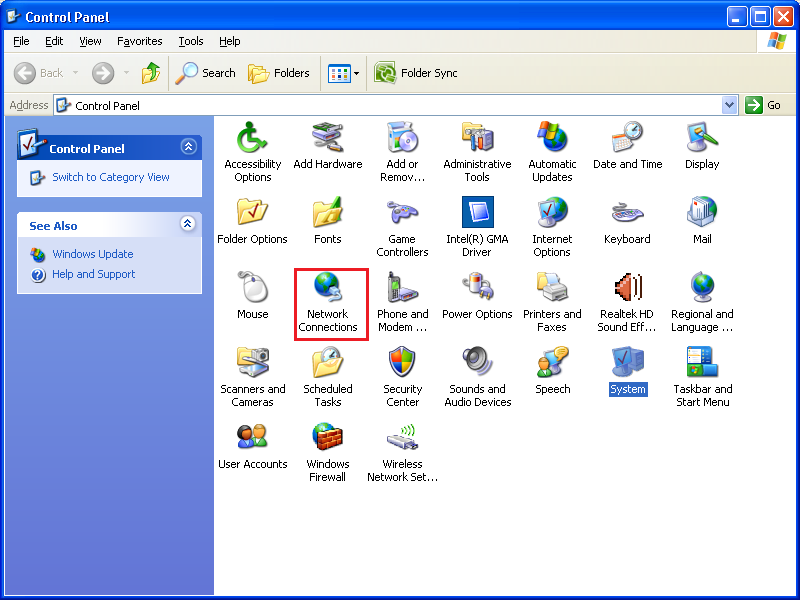The image size is (800, 600).
Task: Click Switch to Category View link
Action: coord(111,177)
